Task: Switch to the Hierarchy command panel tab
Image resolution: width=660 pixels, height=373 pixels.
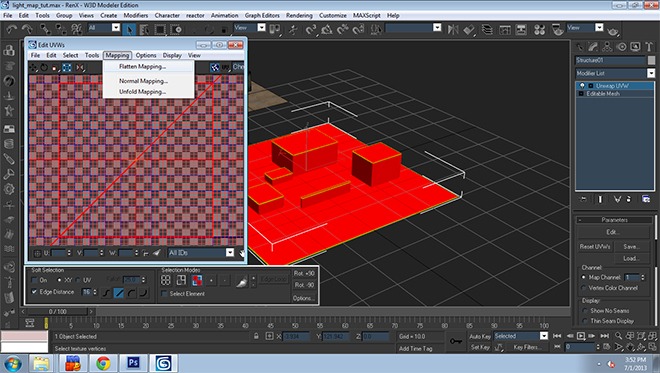Action: coord(607,47)
